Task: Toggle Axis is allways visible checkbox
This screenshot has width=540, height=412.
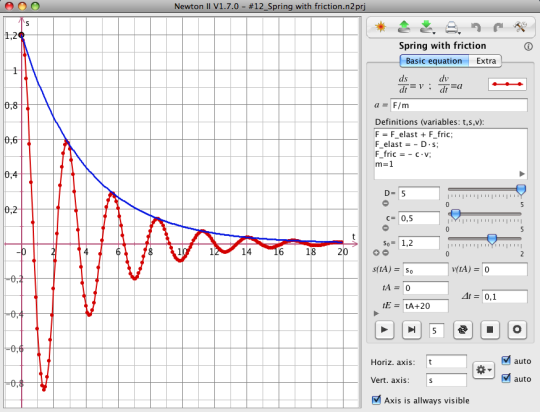Action: coord(376,400)
